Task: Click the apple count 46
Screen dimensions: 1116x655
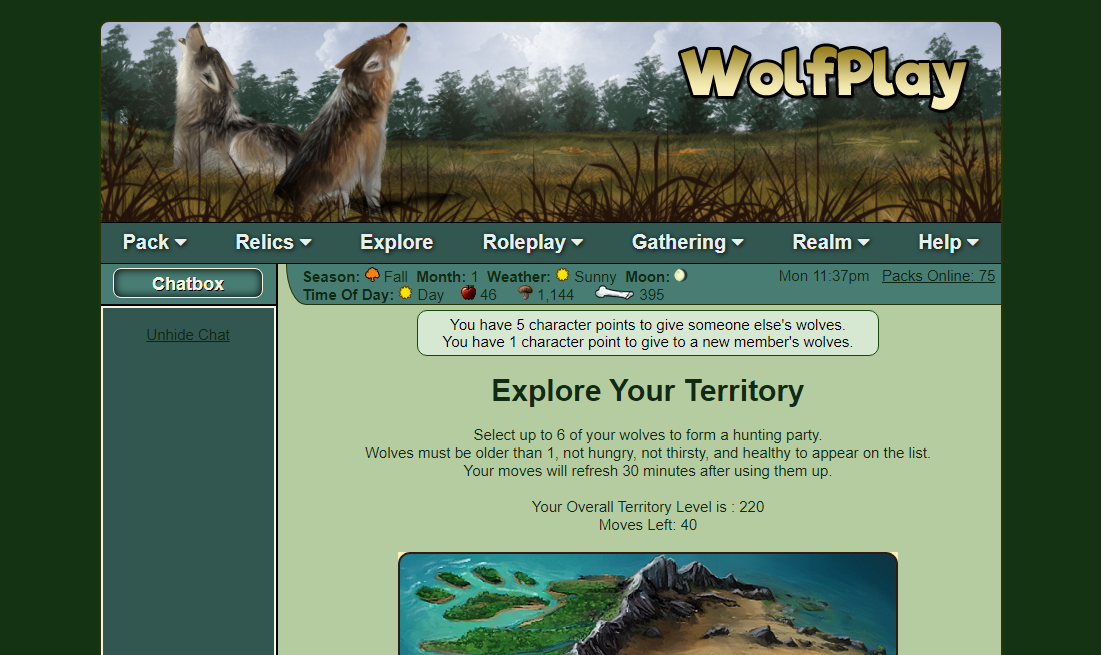Action: coord(488,294)
